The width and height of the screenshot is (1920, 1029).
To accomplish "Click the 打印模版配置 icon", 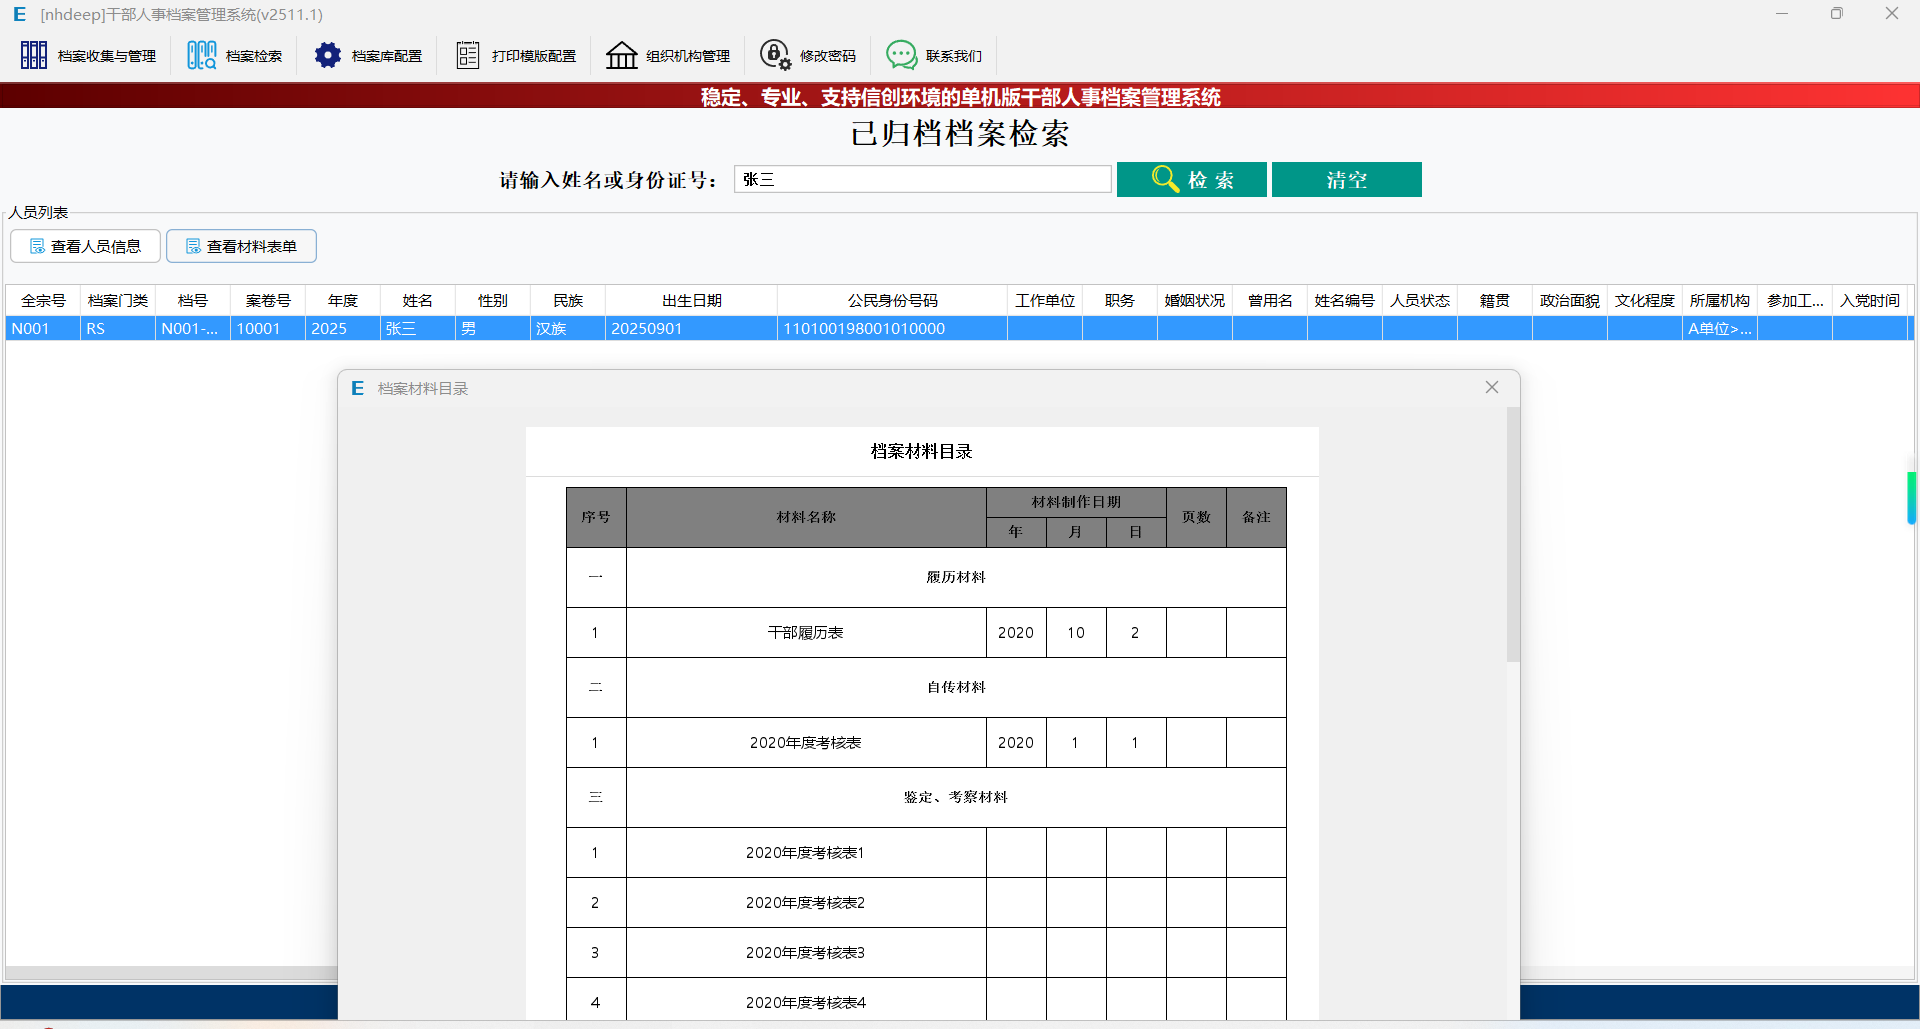I will (467, 55).
